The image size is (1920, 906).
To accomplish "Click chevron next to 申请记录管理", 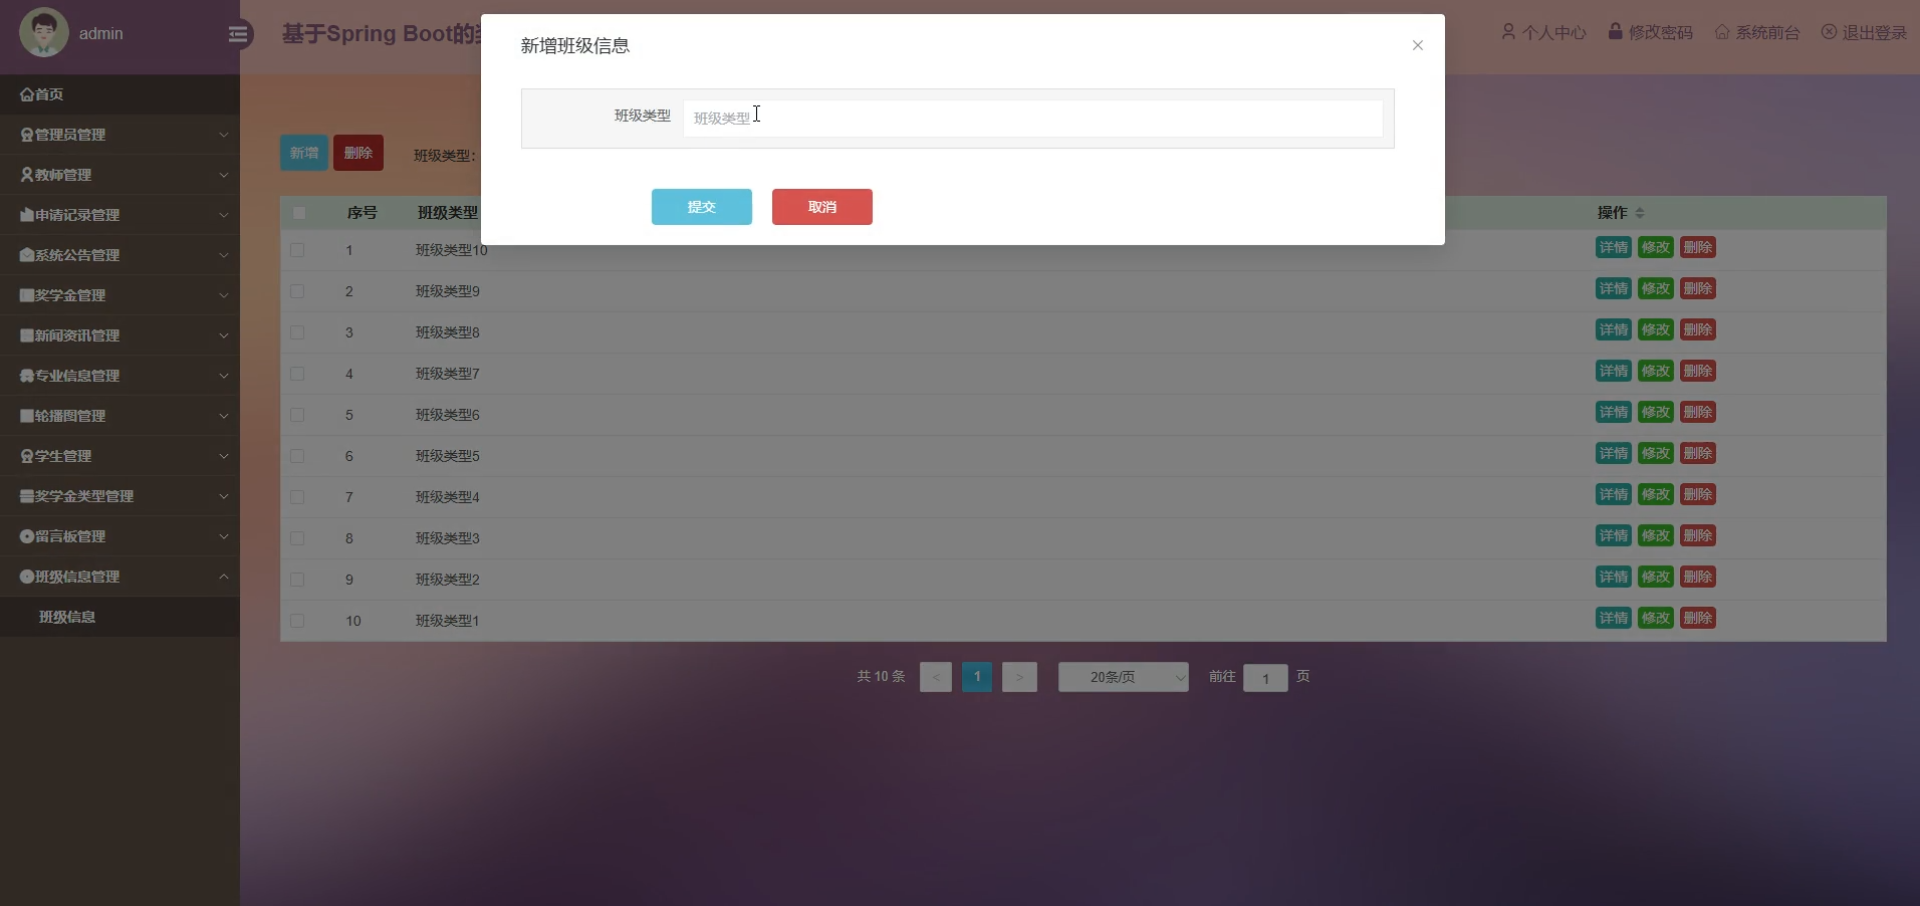I will [x=223, y=215].
